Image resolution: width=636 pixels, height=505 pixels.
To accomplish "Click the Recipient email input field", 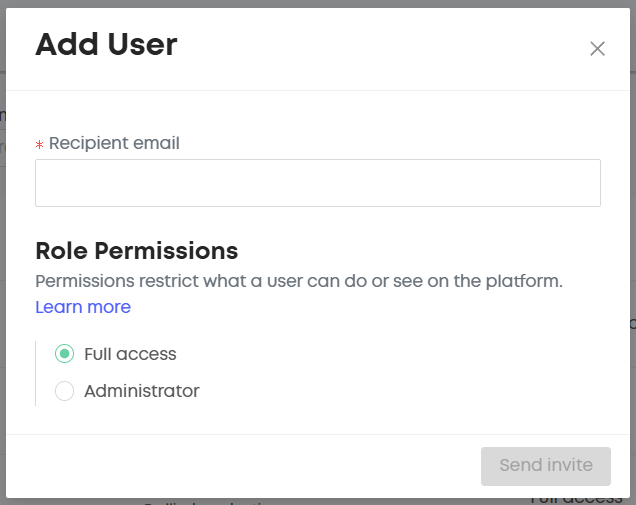I will pyautogui.click(x=317, y=183).
